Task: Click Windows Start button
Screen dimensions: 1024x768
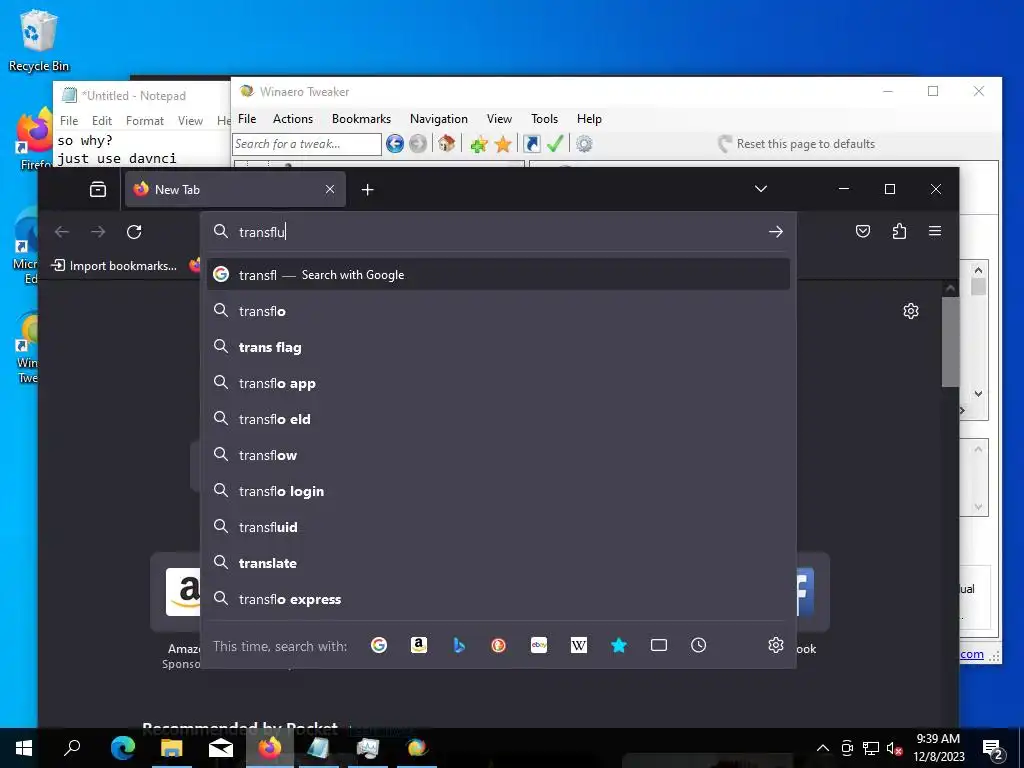Action: (24, 748)
